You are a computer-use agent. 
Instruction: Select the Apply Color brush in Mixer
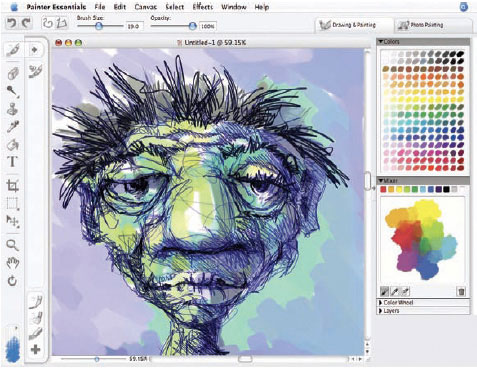click(x=384, y=292)
